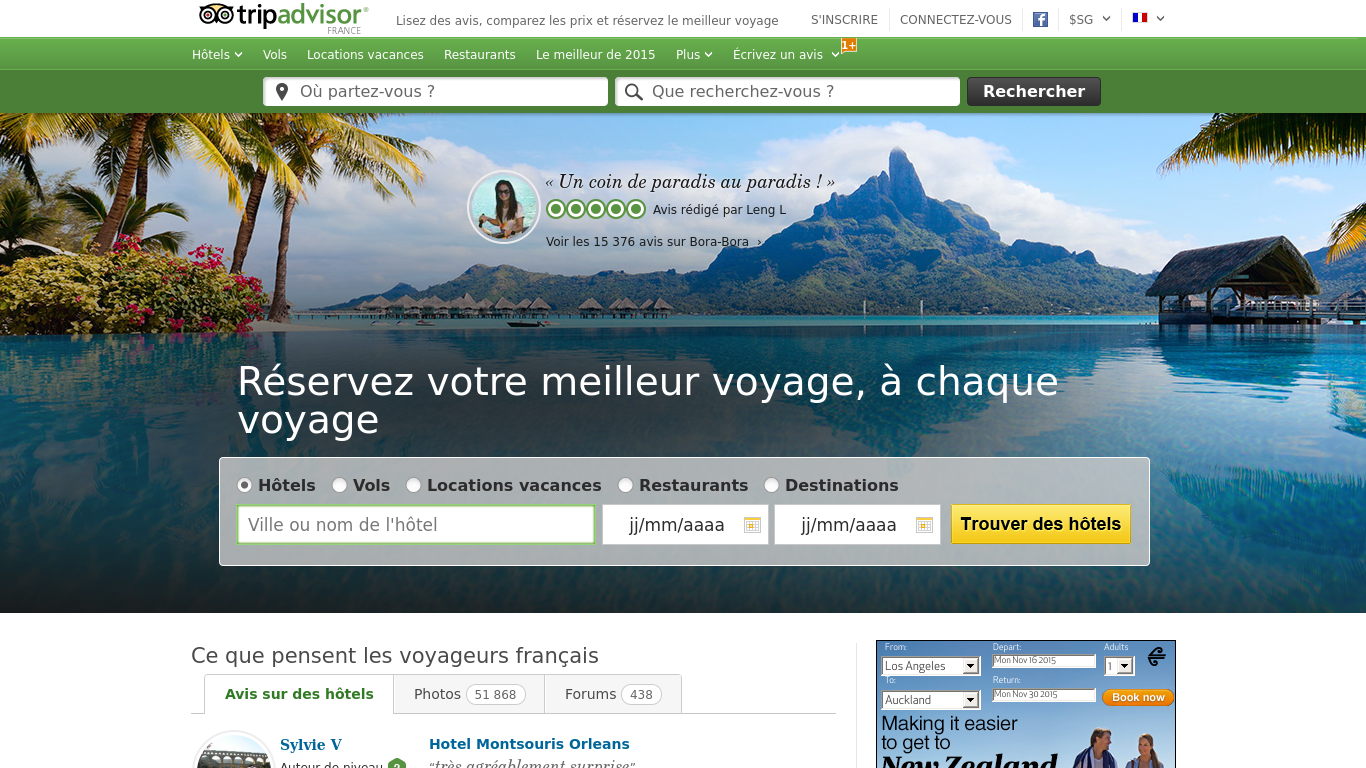Select the Vols radio button
The height and width of the screenshot is (768, 1366).
click(340, 485)
